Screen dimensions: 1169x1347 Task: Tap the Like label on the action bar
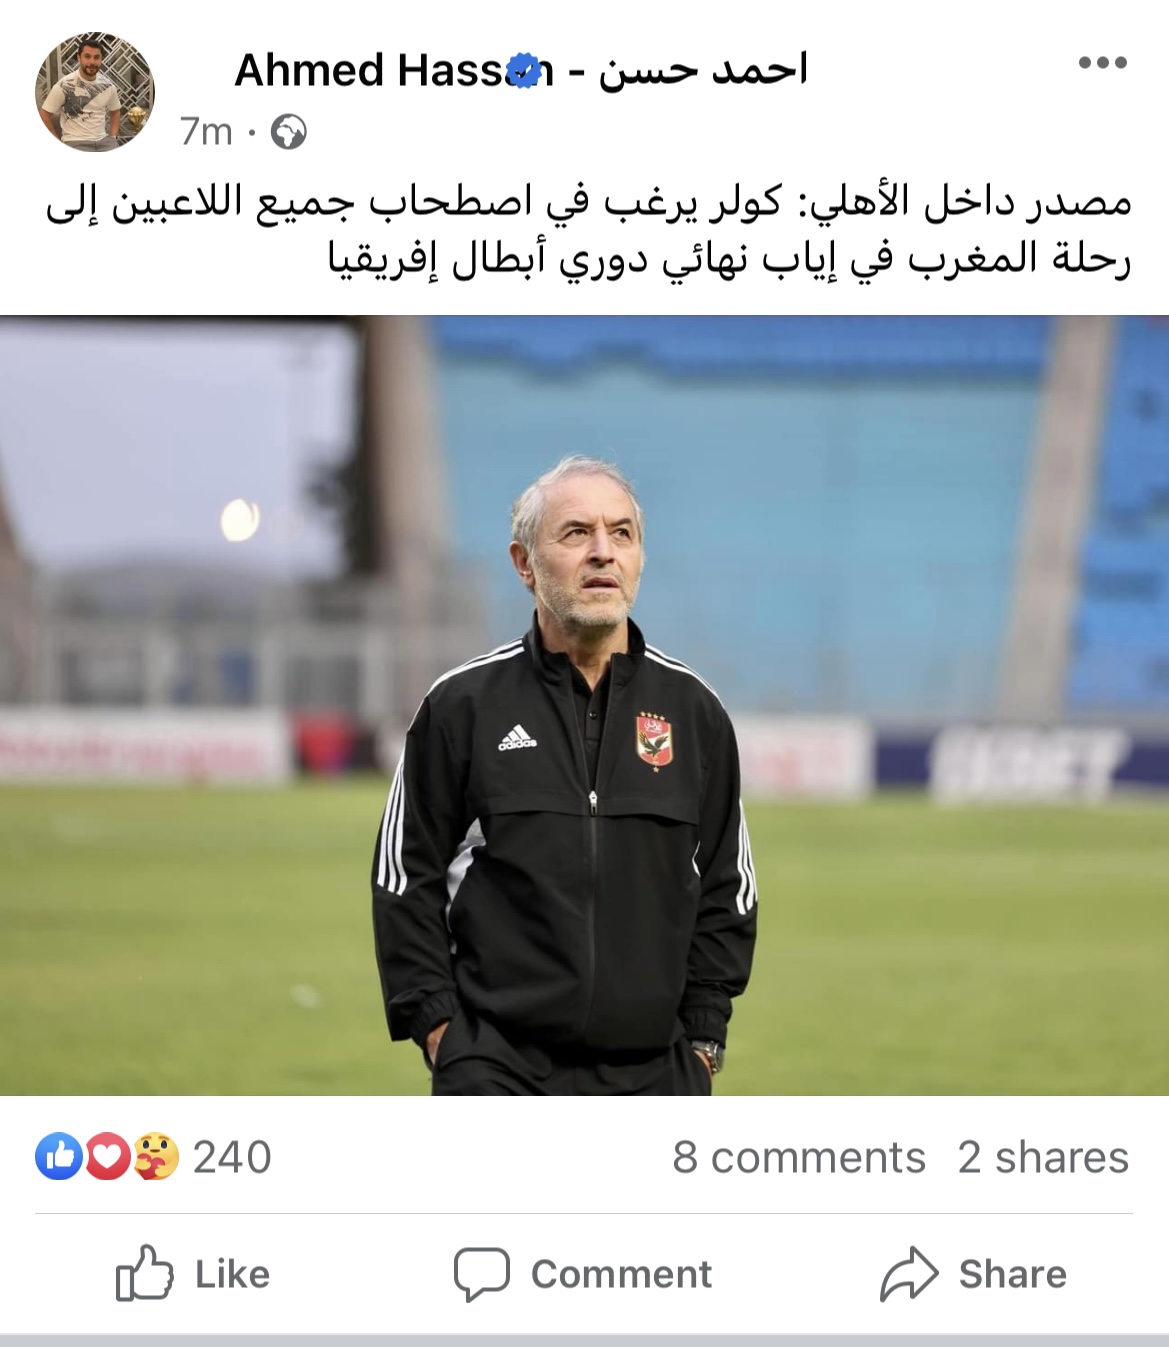click(x=232, y=1274)
